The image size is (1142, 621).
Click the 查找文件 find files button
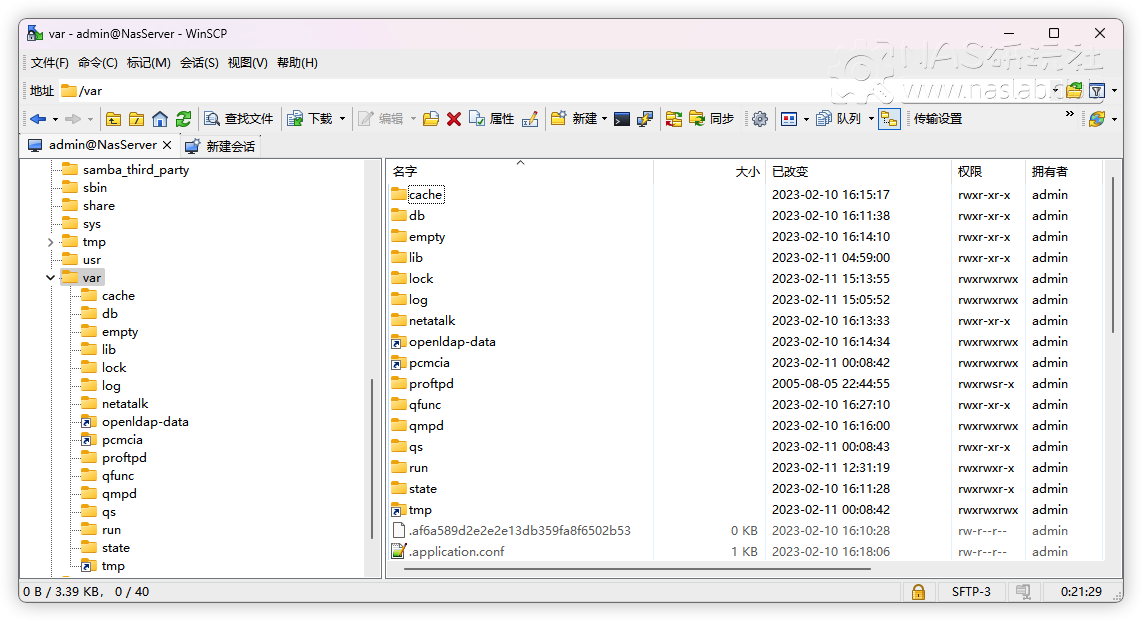click(239, 119)
